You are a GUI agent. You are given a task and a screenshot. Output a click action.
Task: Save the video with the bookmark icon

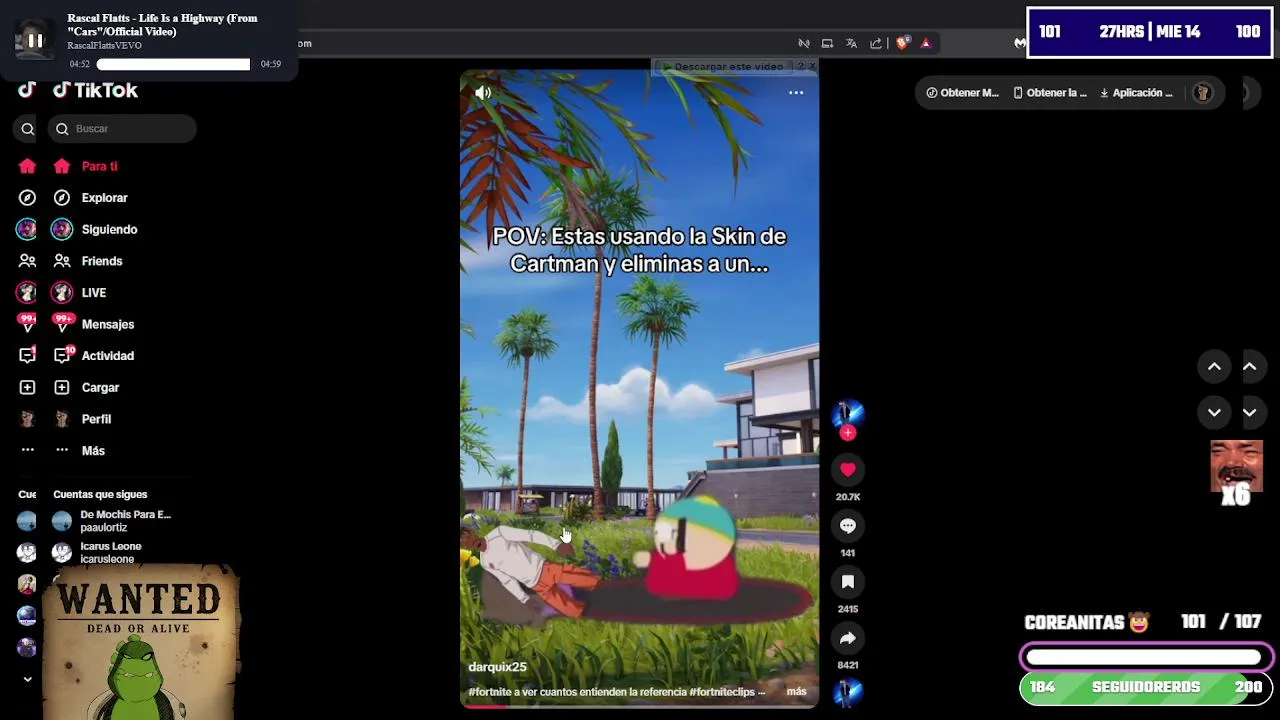[848, 582]
